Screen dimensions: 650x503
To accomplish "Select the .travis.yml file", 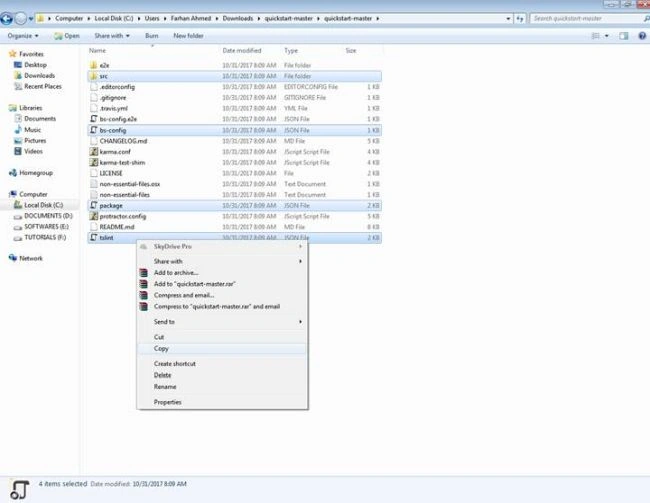I will pos(235,108).
